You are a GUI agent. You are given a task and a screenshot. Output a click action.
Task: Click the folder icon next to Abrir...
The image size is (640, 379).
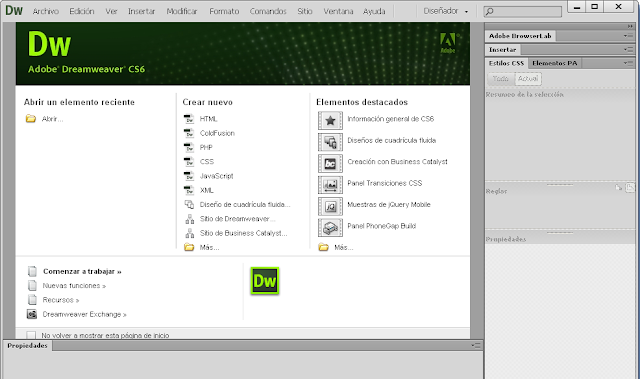click(x=31, y=119)
